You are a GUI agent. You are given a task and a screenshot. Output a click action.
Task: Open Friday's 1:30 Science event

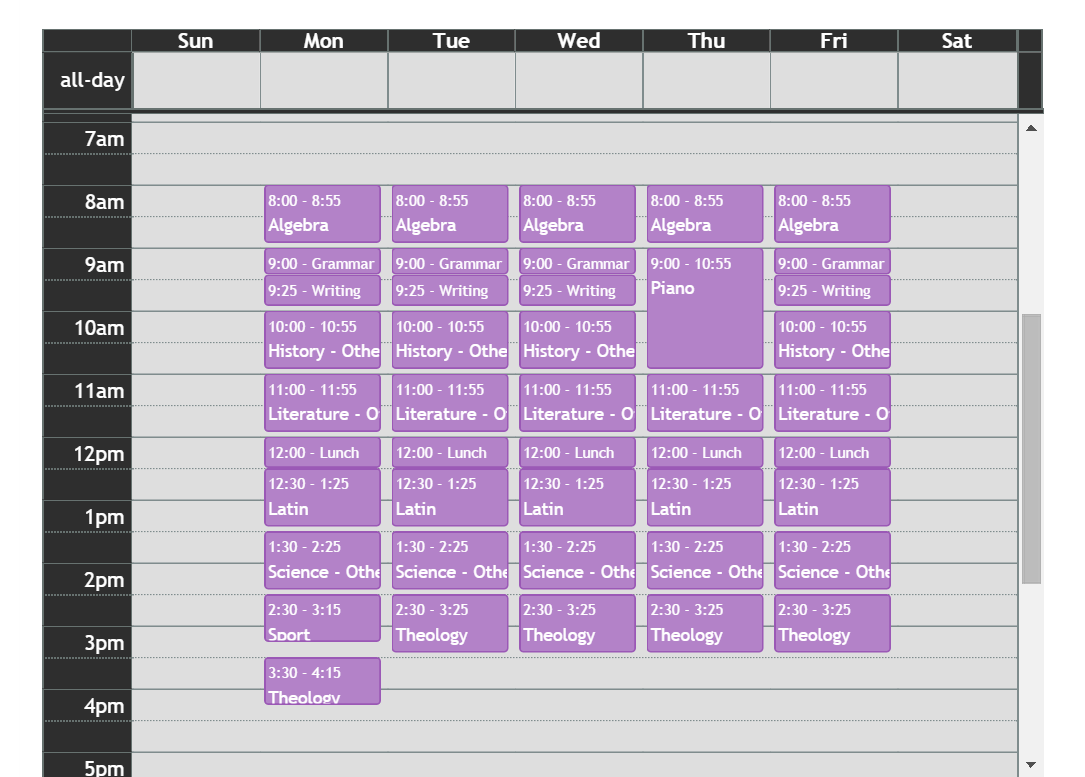pos(832,560)
